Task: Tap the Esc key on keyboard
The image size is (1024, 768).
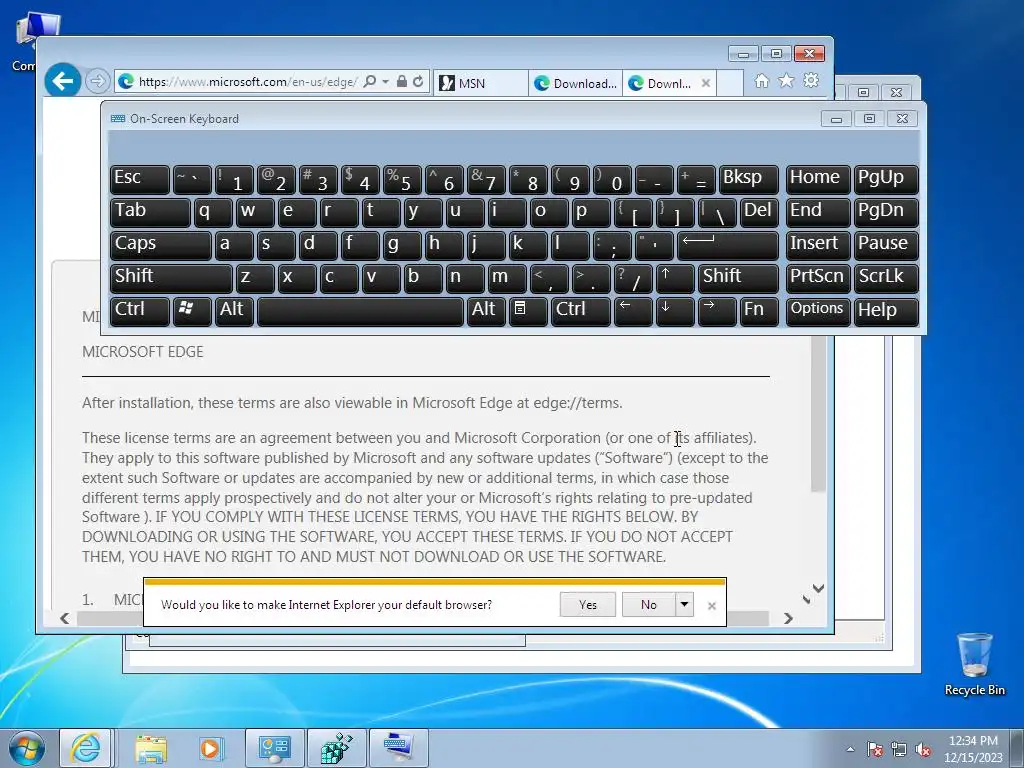Action: click(x=140, y=179)
